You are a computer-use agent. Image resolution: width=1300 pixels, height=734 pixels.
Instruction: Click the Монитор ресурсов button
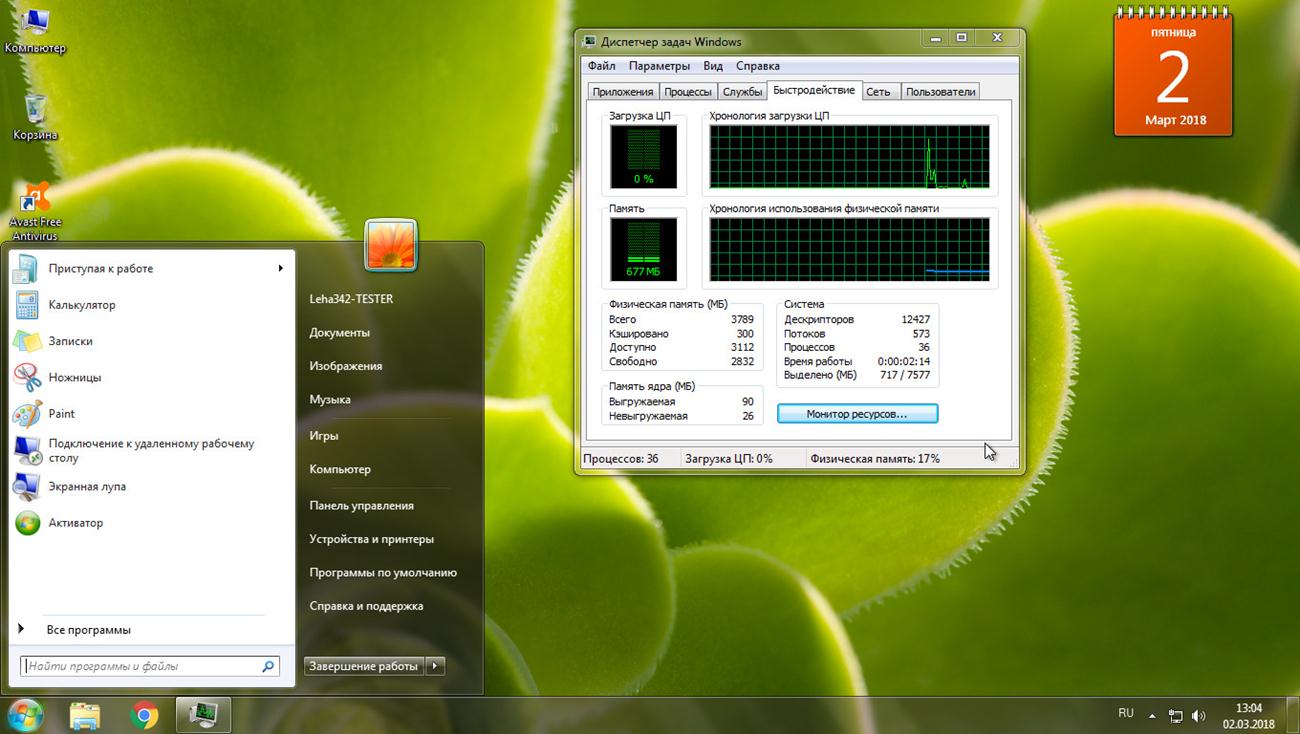click(x=857, y=414)
